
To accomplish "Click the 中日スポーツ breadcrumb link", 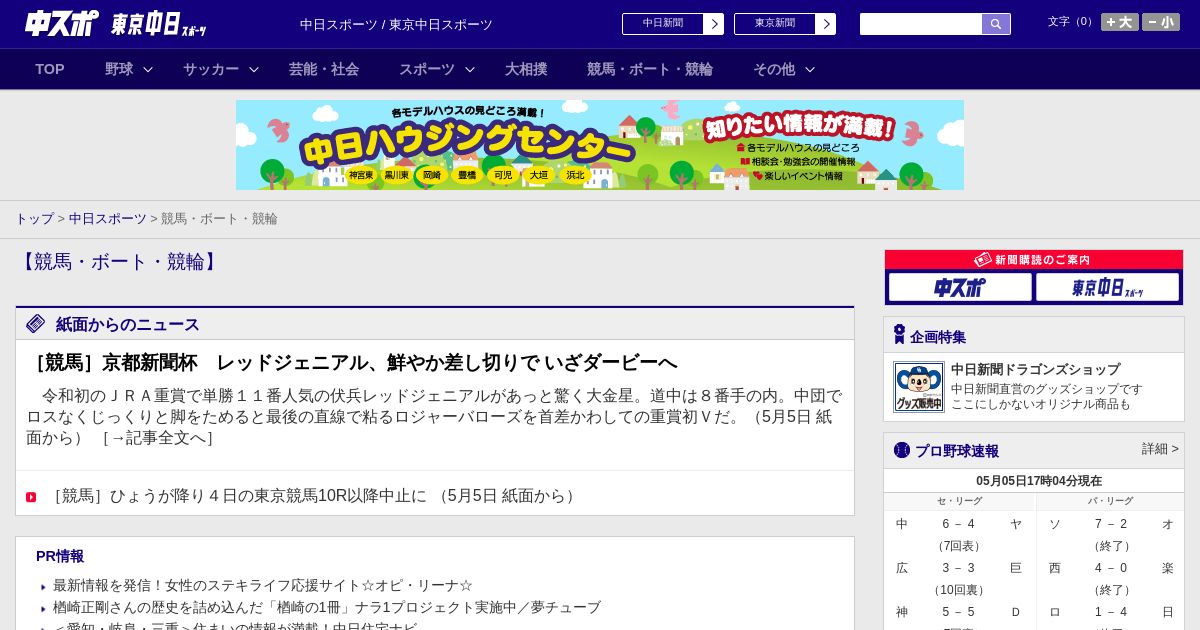I will coord(108,218).
